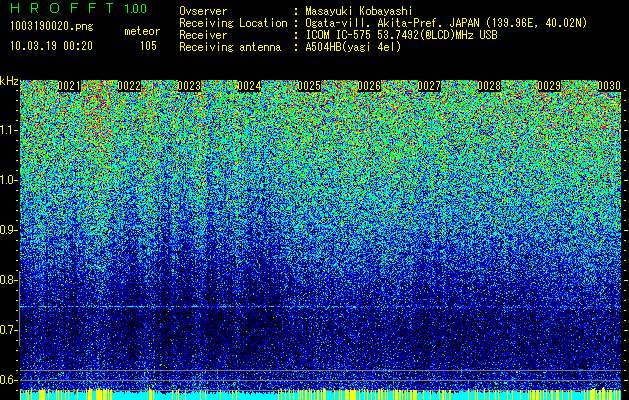The height and width of the screenshot is (400, 629).
Task: Click time marker 0023
Action: tap(189, 86)
